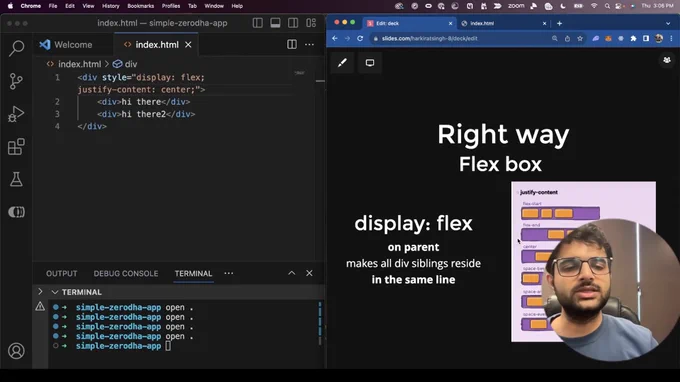This screenshot has height=382, width=680.
Task: Close the 'Edit: deck' browser tab
Action: [450, 23]
